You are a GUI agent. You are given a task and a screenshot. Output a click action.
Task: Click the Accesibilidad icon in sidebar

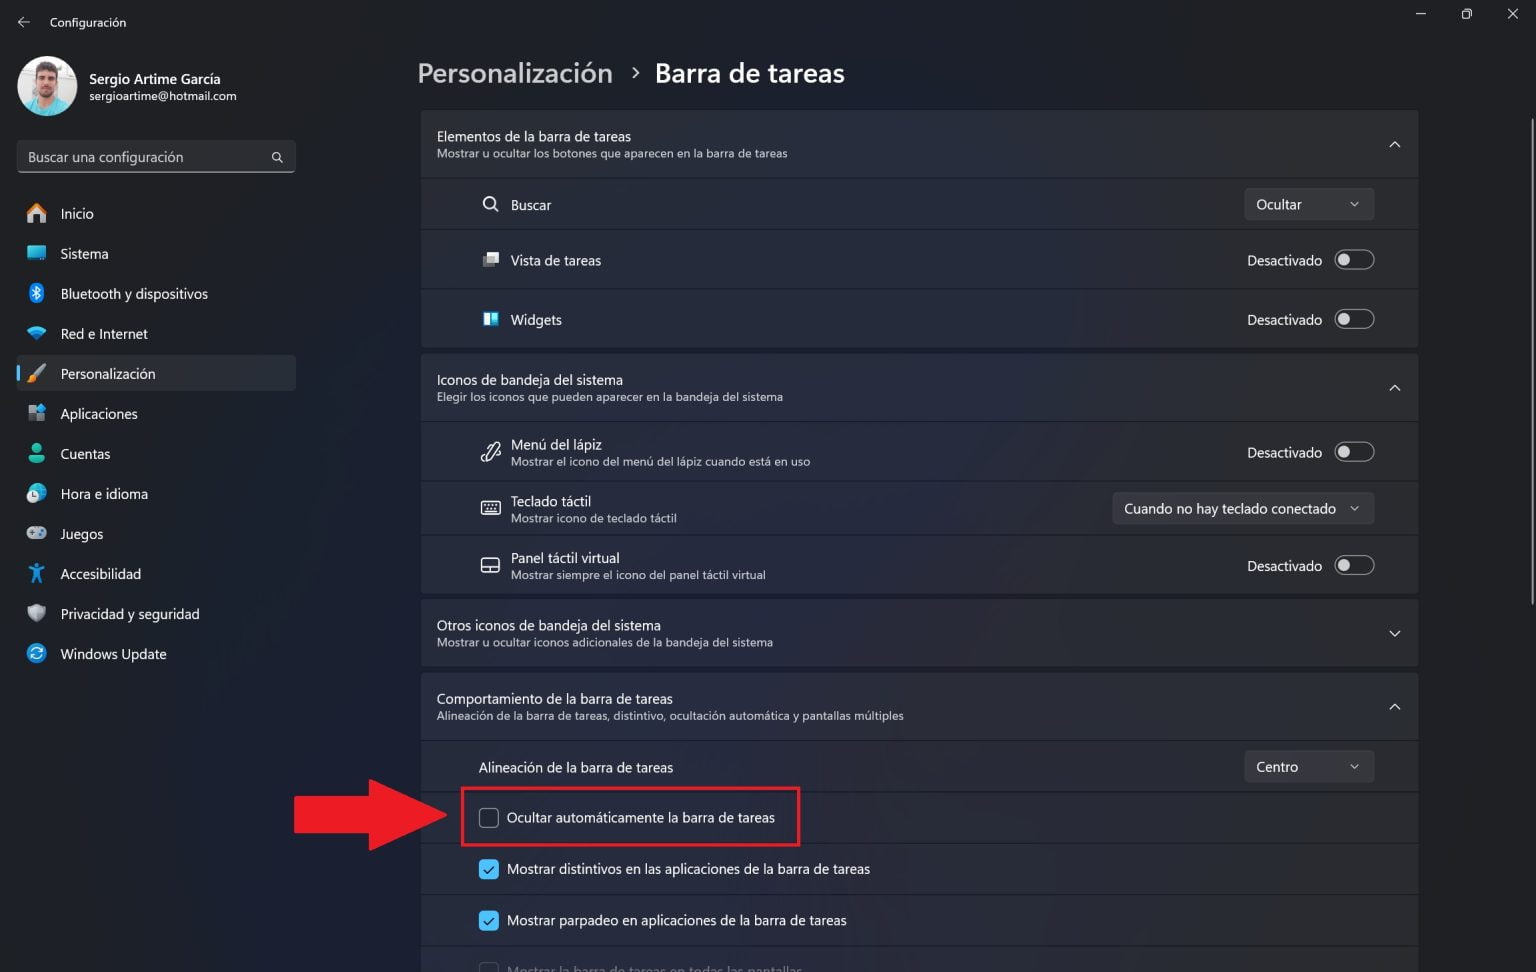(37, 573)
